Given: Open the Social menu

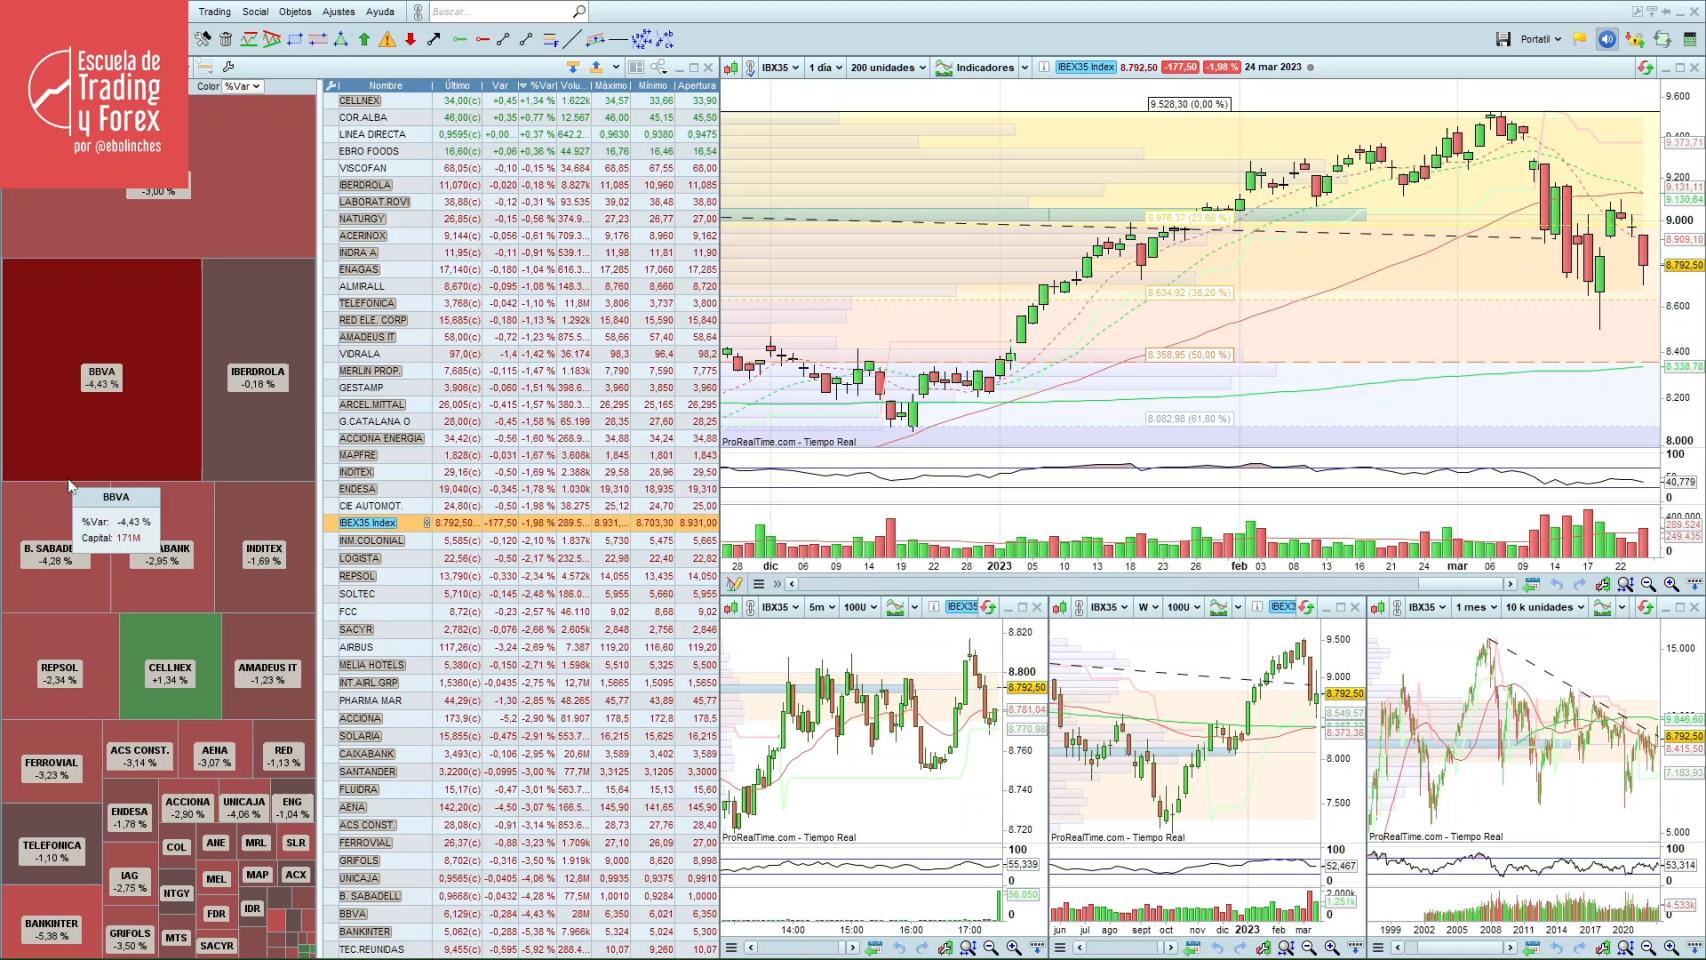Looking at the screenshot, I should click(255, 11).
